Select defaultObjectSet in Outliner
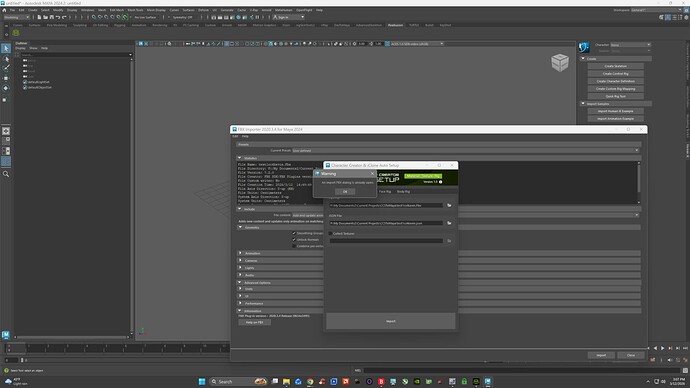The width and height of the screenshot is (690, 388). tap(40, 87)
